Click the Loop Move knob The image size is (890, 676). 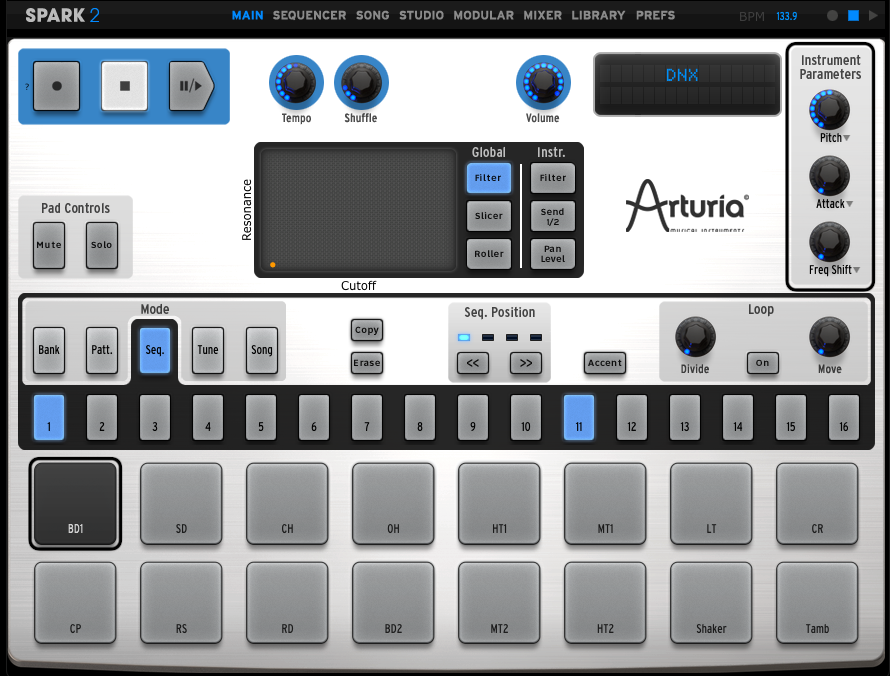click(x=829, y=337)
